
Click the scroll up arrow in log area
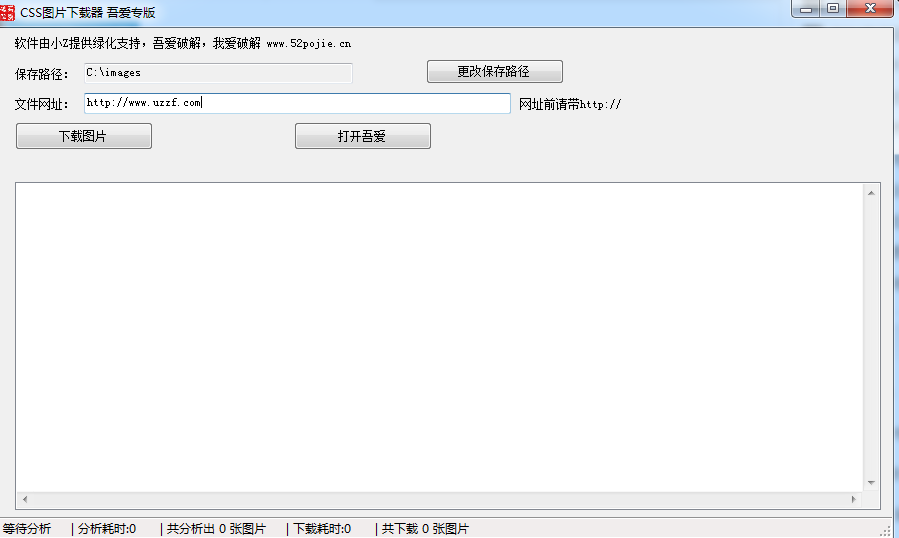pyautogui.click(x=871, y=193)
